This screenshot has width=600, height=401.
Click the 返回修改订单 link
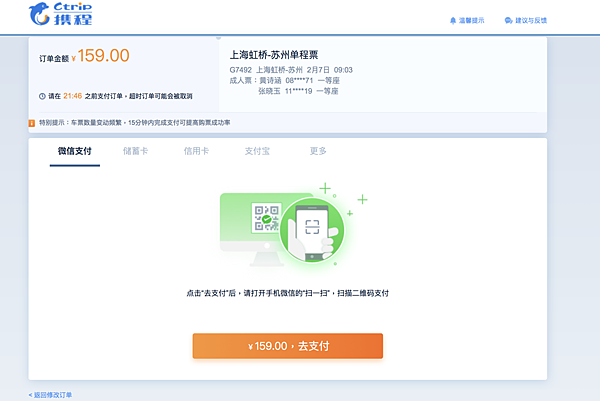(x=50, y=395)
